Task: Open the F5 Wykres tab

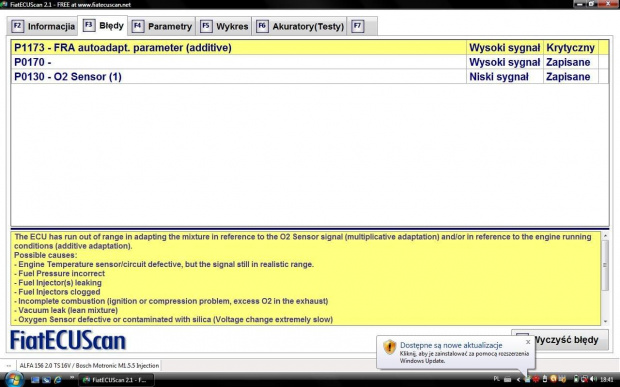Action: point(224,26)
